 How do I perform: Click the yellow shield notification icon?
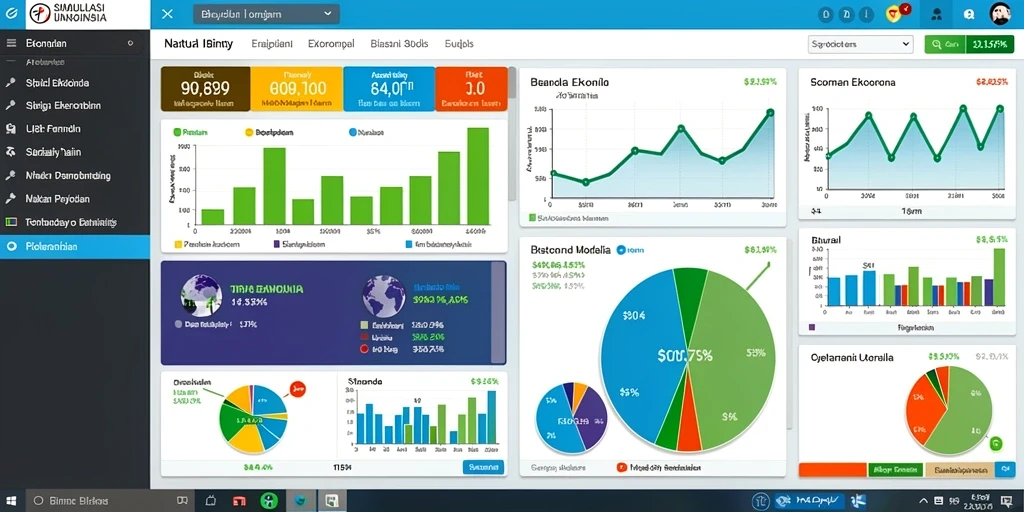(x=894, y=13)
